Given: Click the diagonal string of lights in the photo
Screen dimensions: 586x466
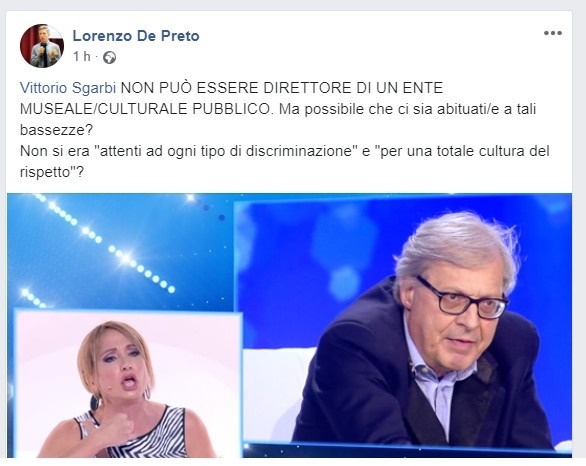Looking at the screenshot, I should click(x=105, y=243).
